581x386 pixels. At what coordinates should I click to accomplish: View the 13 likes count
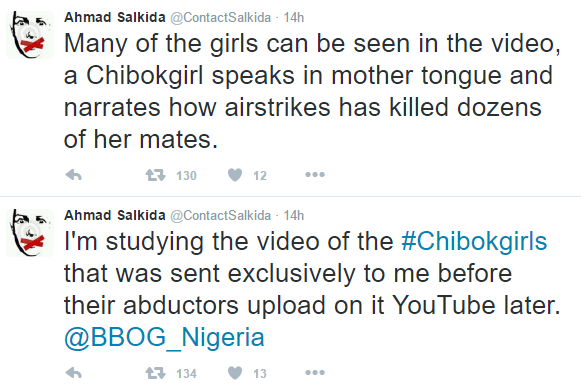tap(260, 373)
